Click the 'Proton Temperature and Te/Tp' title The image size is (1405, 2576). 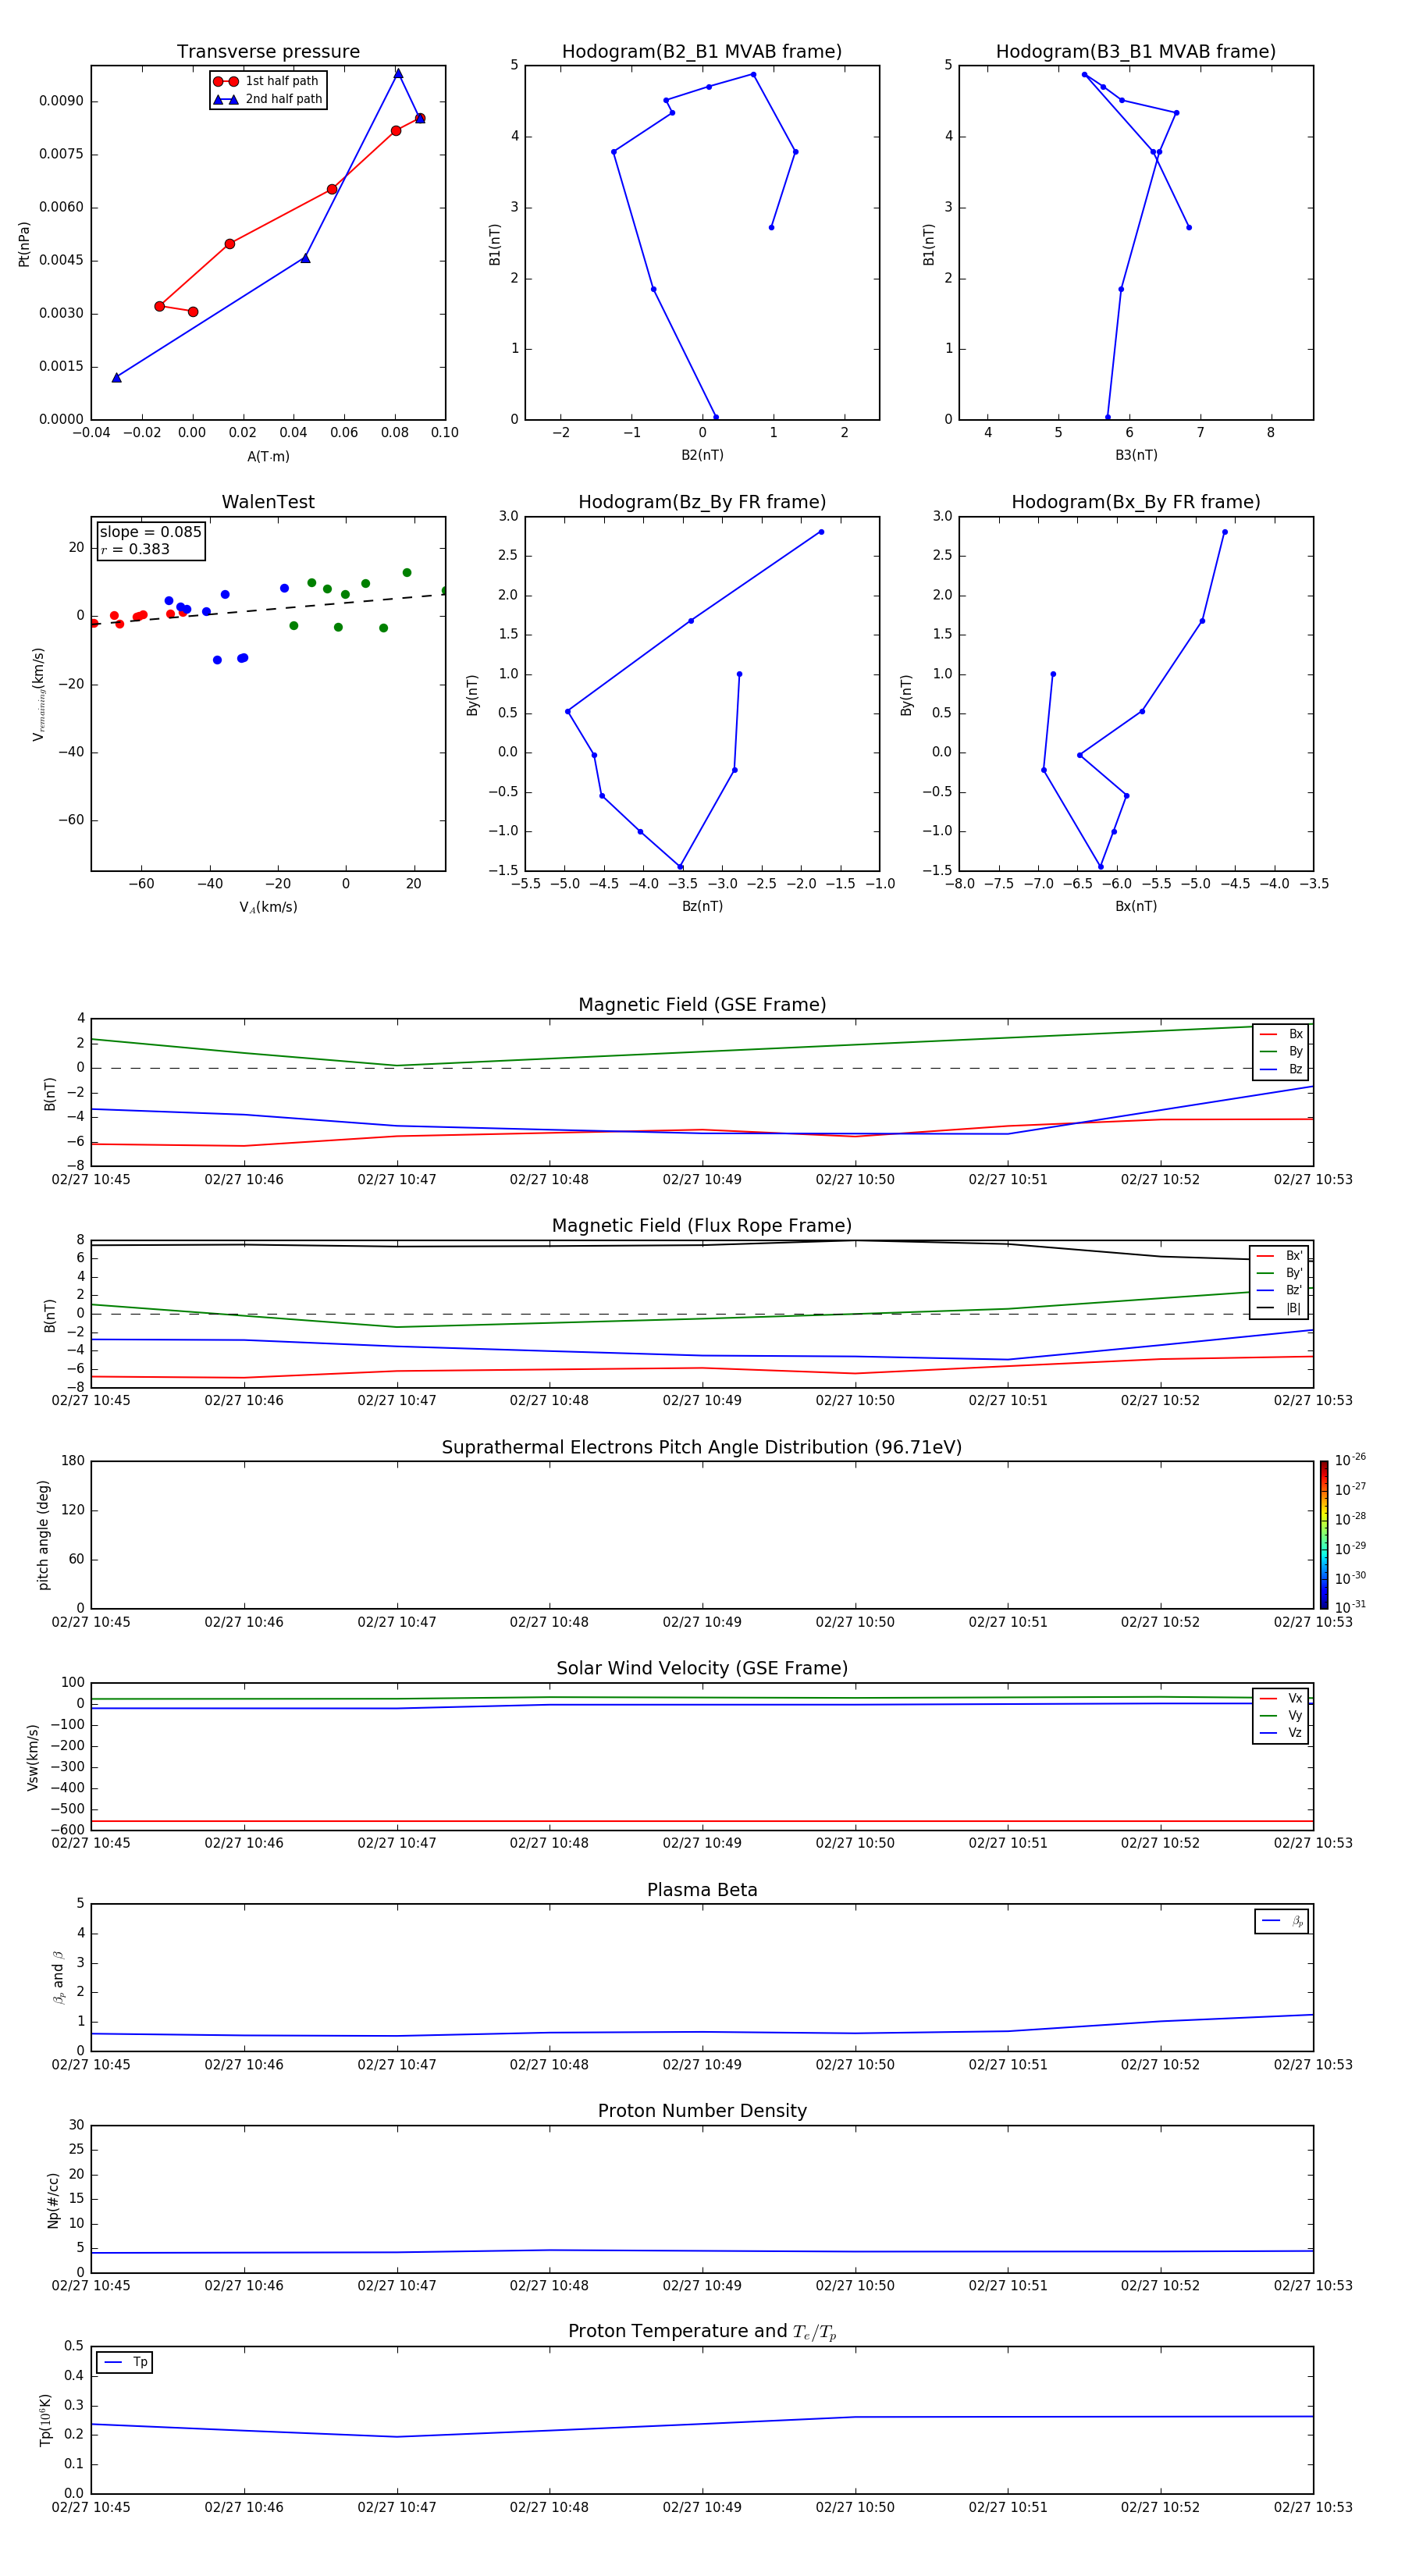point(702,2331)
